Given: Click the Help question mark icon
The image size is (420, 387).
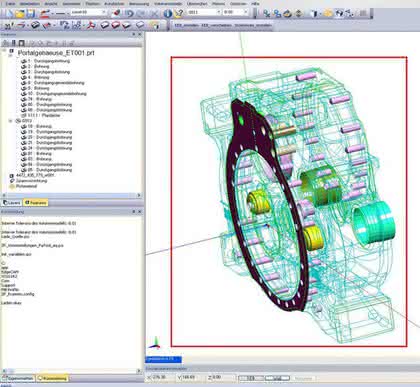Looking at the screenshot, I should (x=179, y=13).
